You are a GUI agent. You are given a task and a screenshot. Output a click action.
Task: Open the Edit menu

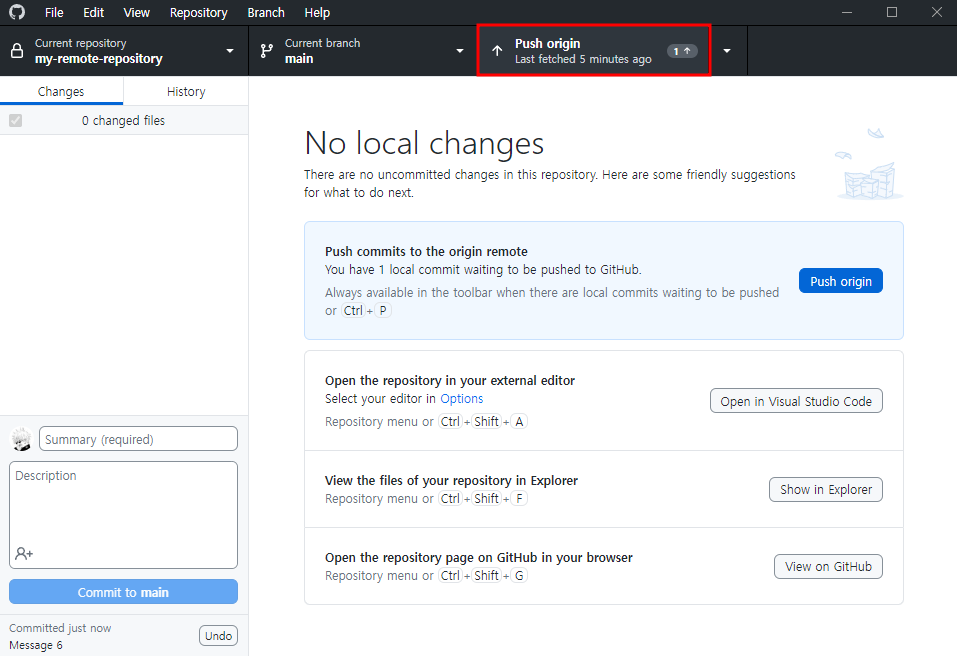93,12
